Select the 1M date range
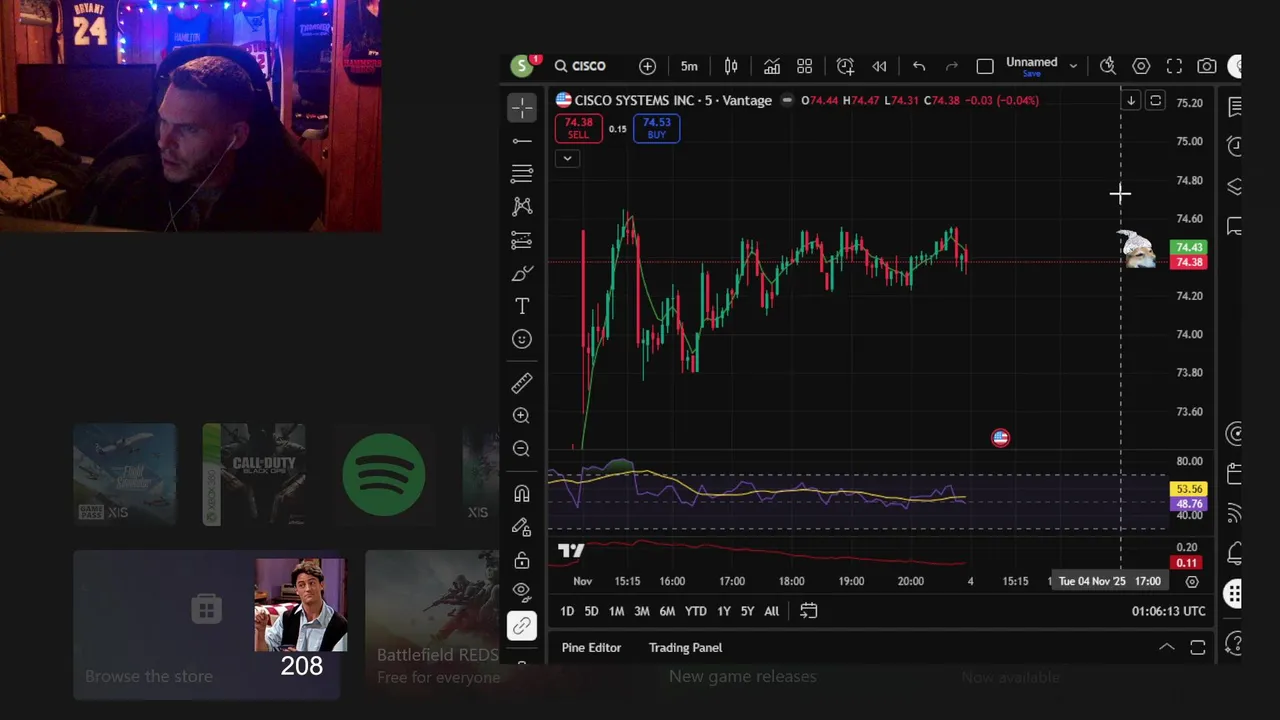This screenshot has height=720, width=1280. 616,611
